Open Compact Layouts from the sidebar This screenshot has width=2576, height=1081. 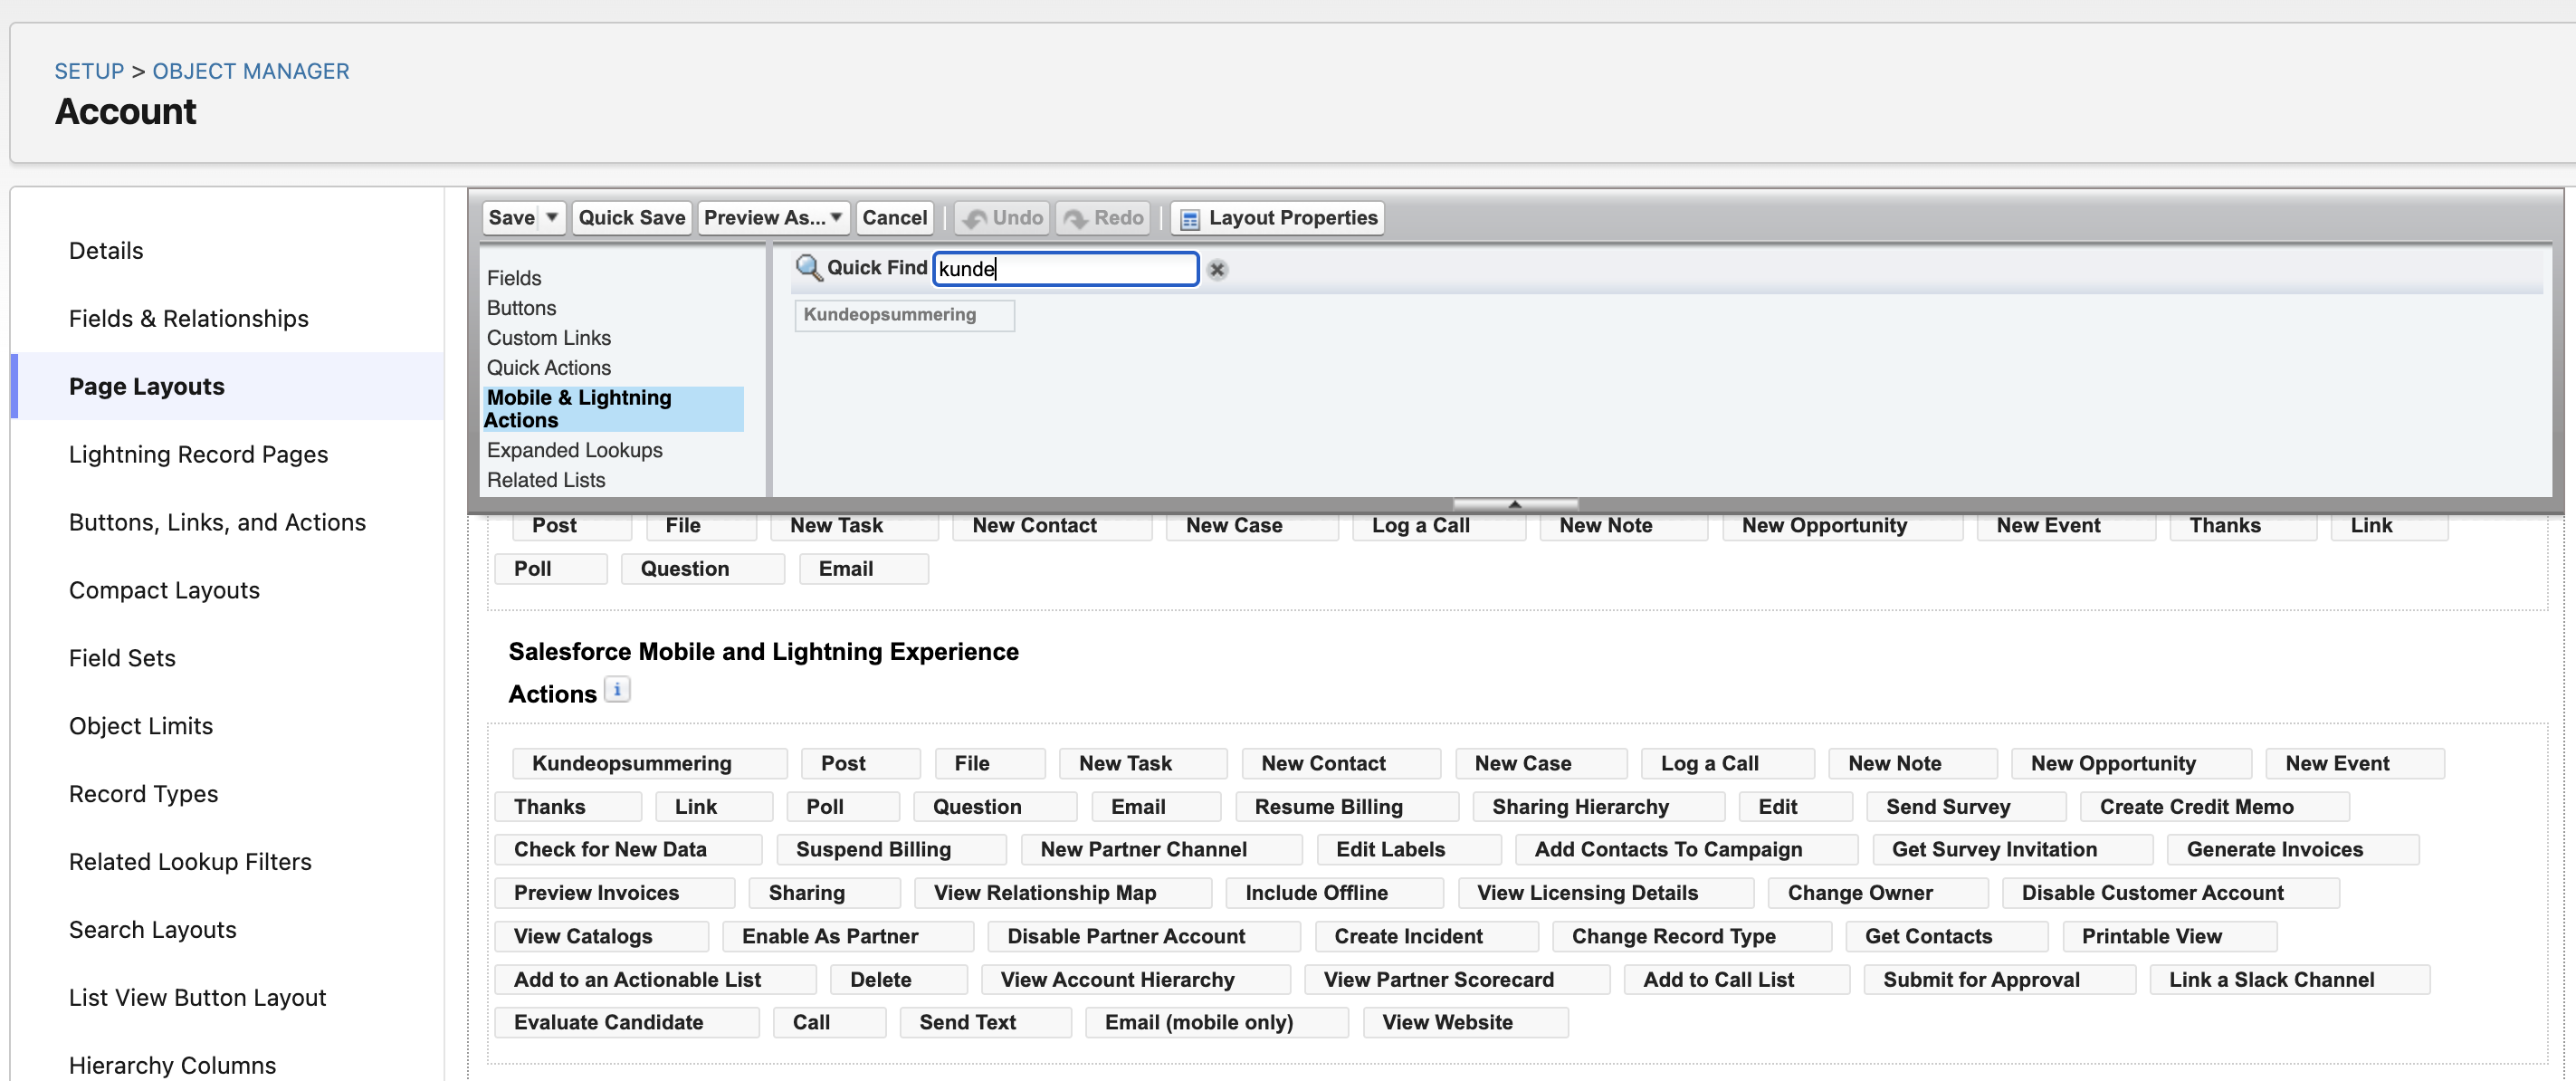coord(164,590)
